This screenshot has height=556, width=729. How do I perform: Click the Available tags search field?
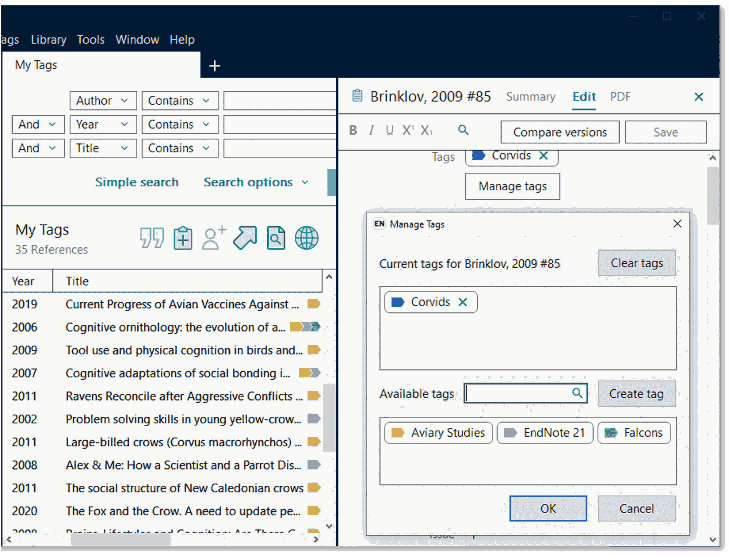point(518,394)
